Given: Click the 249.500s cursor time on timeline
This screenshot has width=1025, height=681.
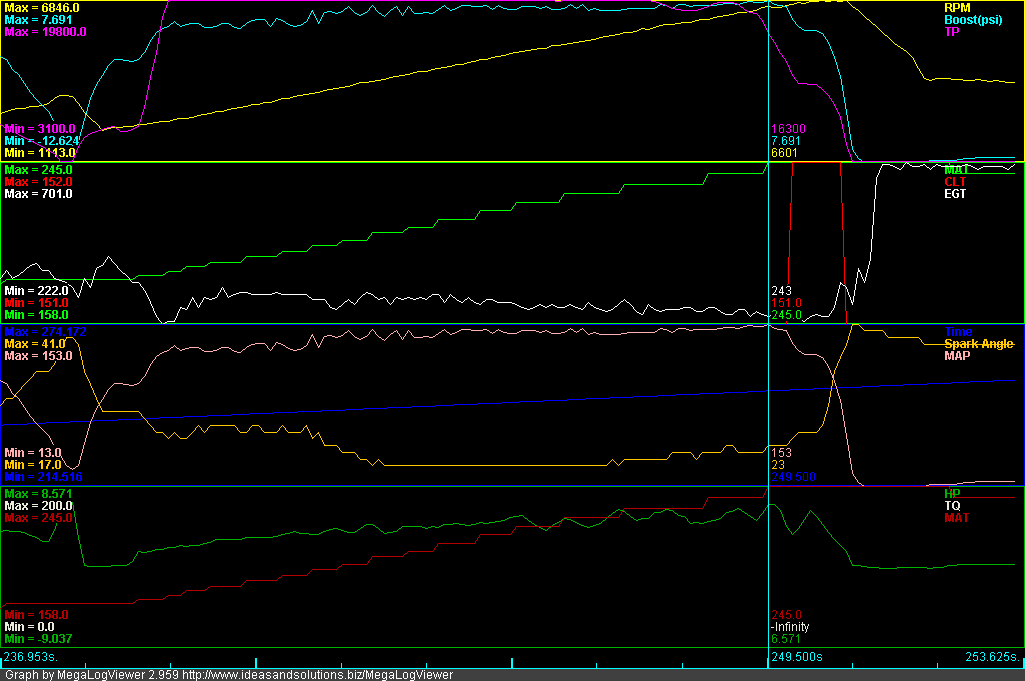Looking at the screenshot, I should 797,657.
